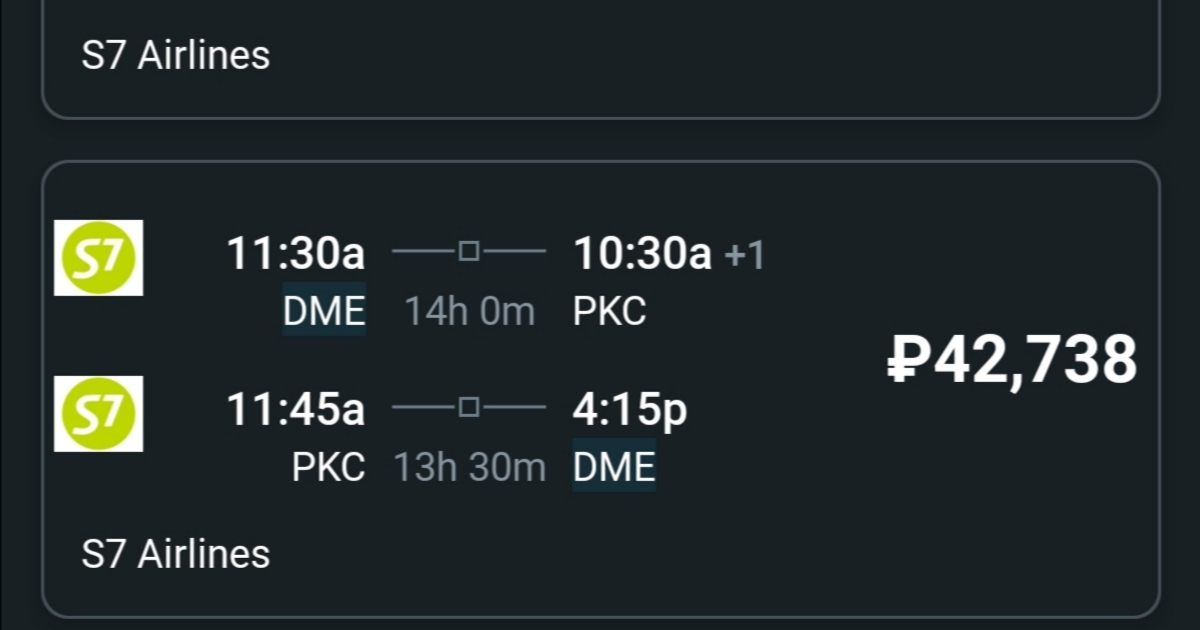Screen dimensions: 1200x630
Task: Click the S7 Airlines label in top card
Action: tap(176, 55)
